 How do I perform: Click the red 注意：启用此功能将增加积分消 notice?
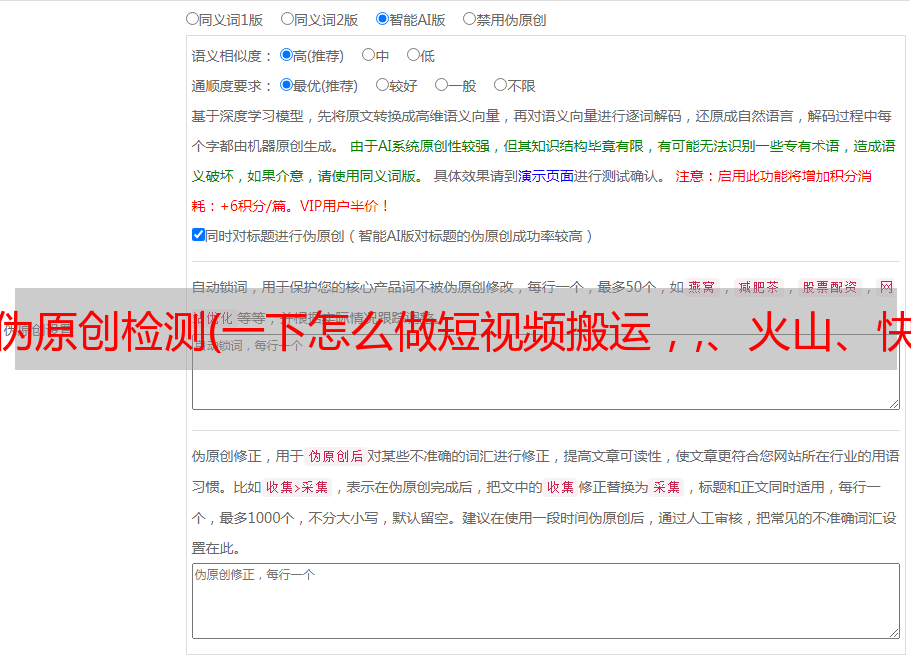[x=773, y=176]
